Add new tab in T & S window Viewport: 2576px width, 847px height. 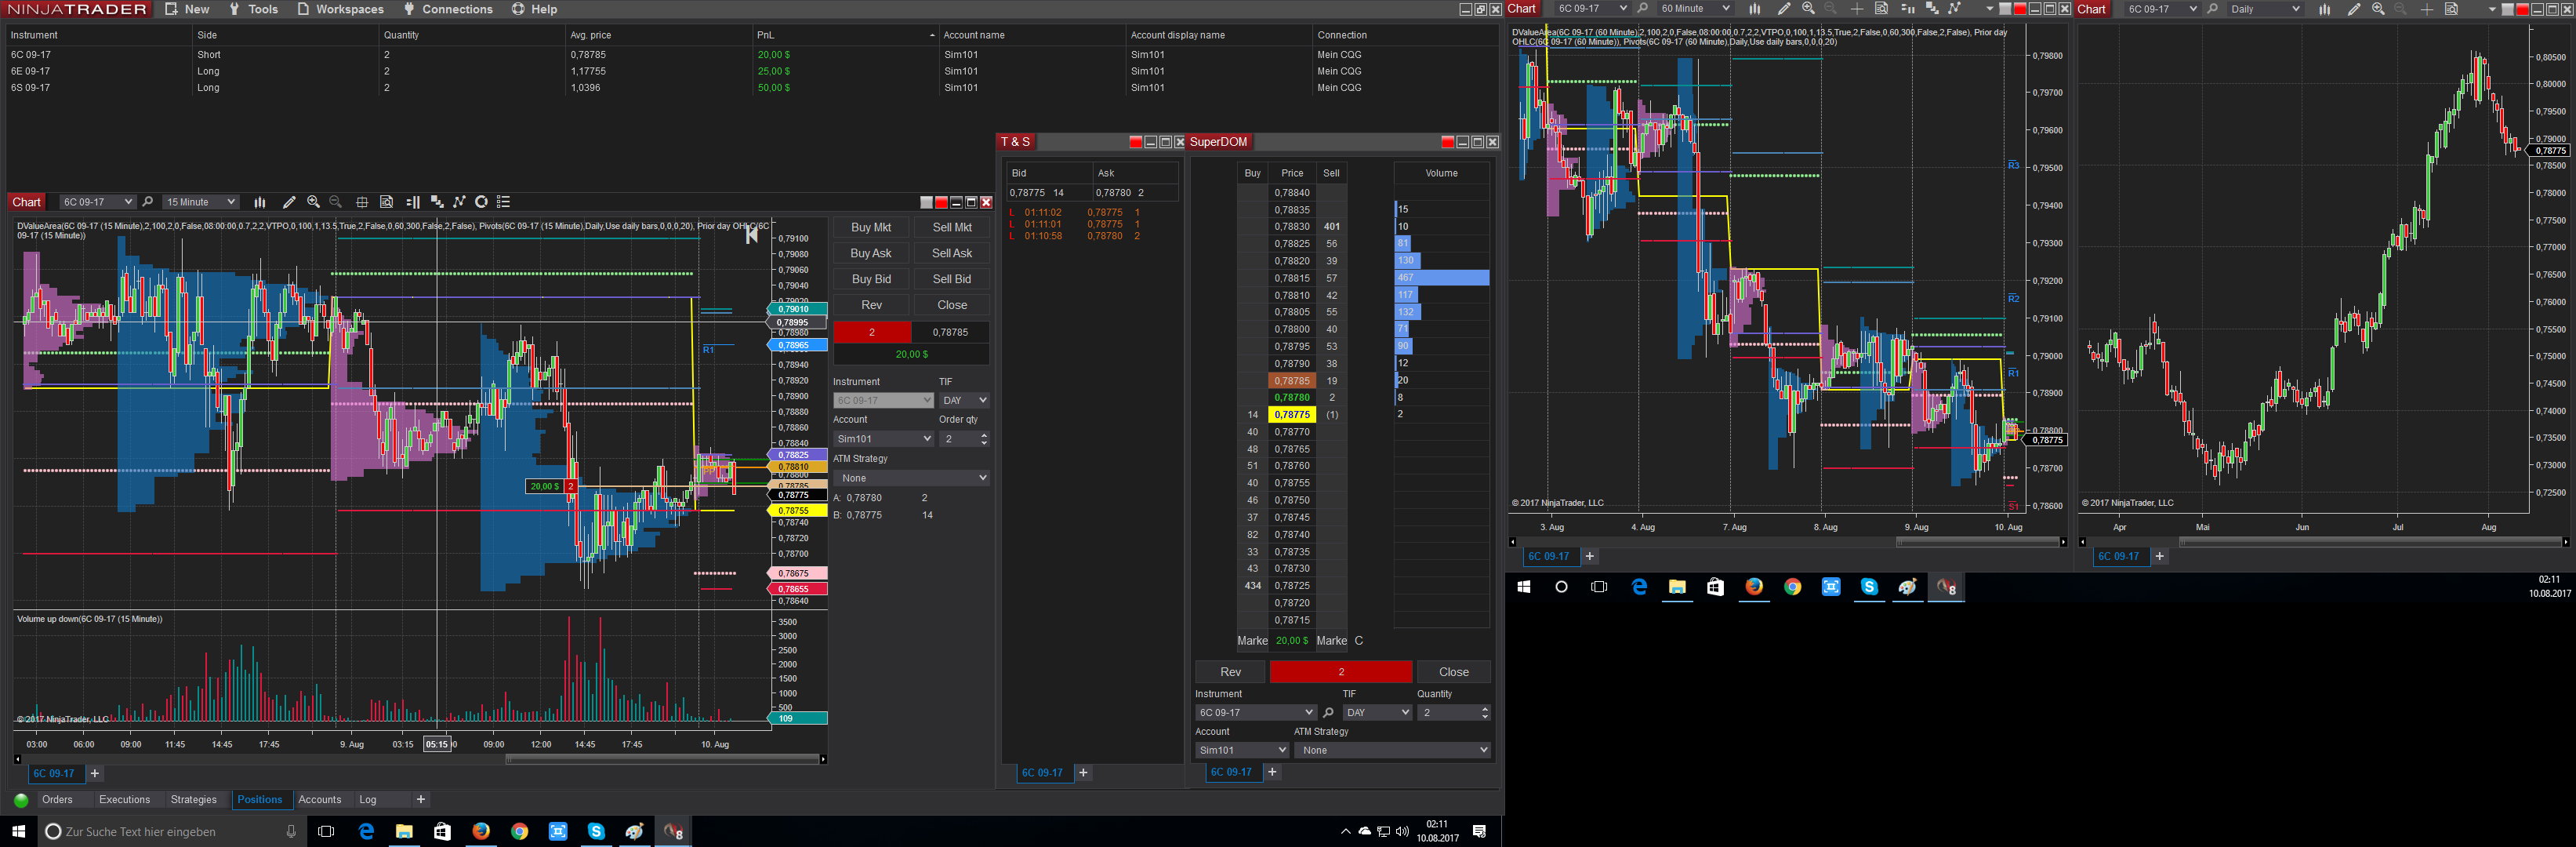[x=1083, y=773]
